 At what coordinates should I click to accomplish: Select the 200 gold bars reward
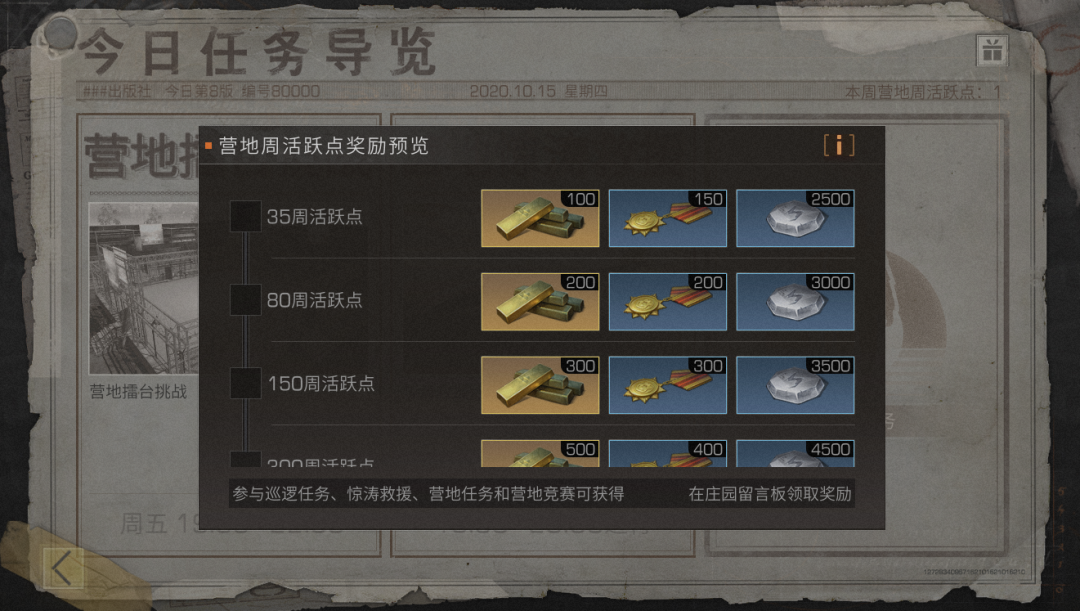pos(540,302)
